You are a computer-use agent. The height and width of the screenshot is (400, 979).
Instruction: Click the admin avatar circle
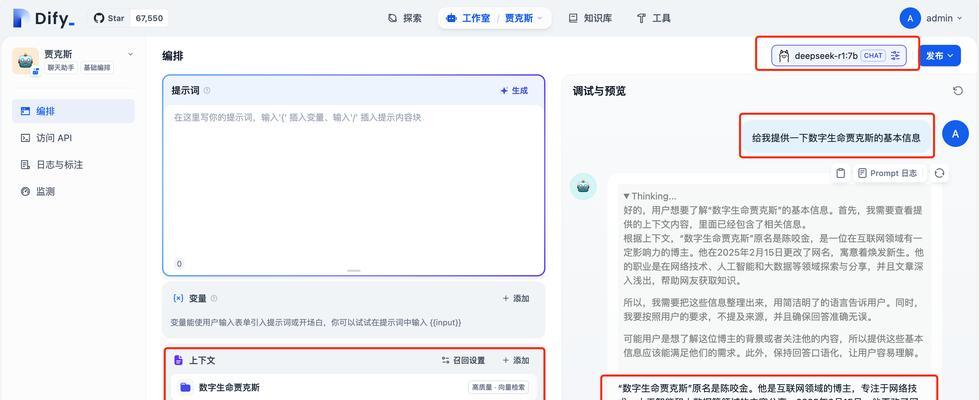[910, 18]
